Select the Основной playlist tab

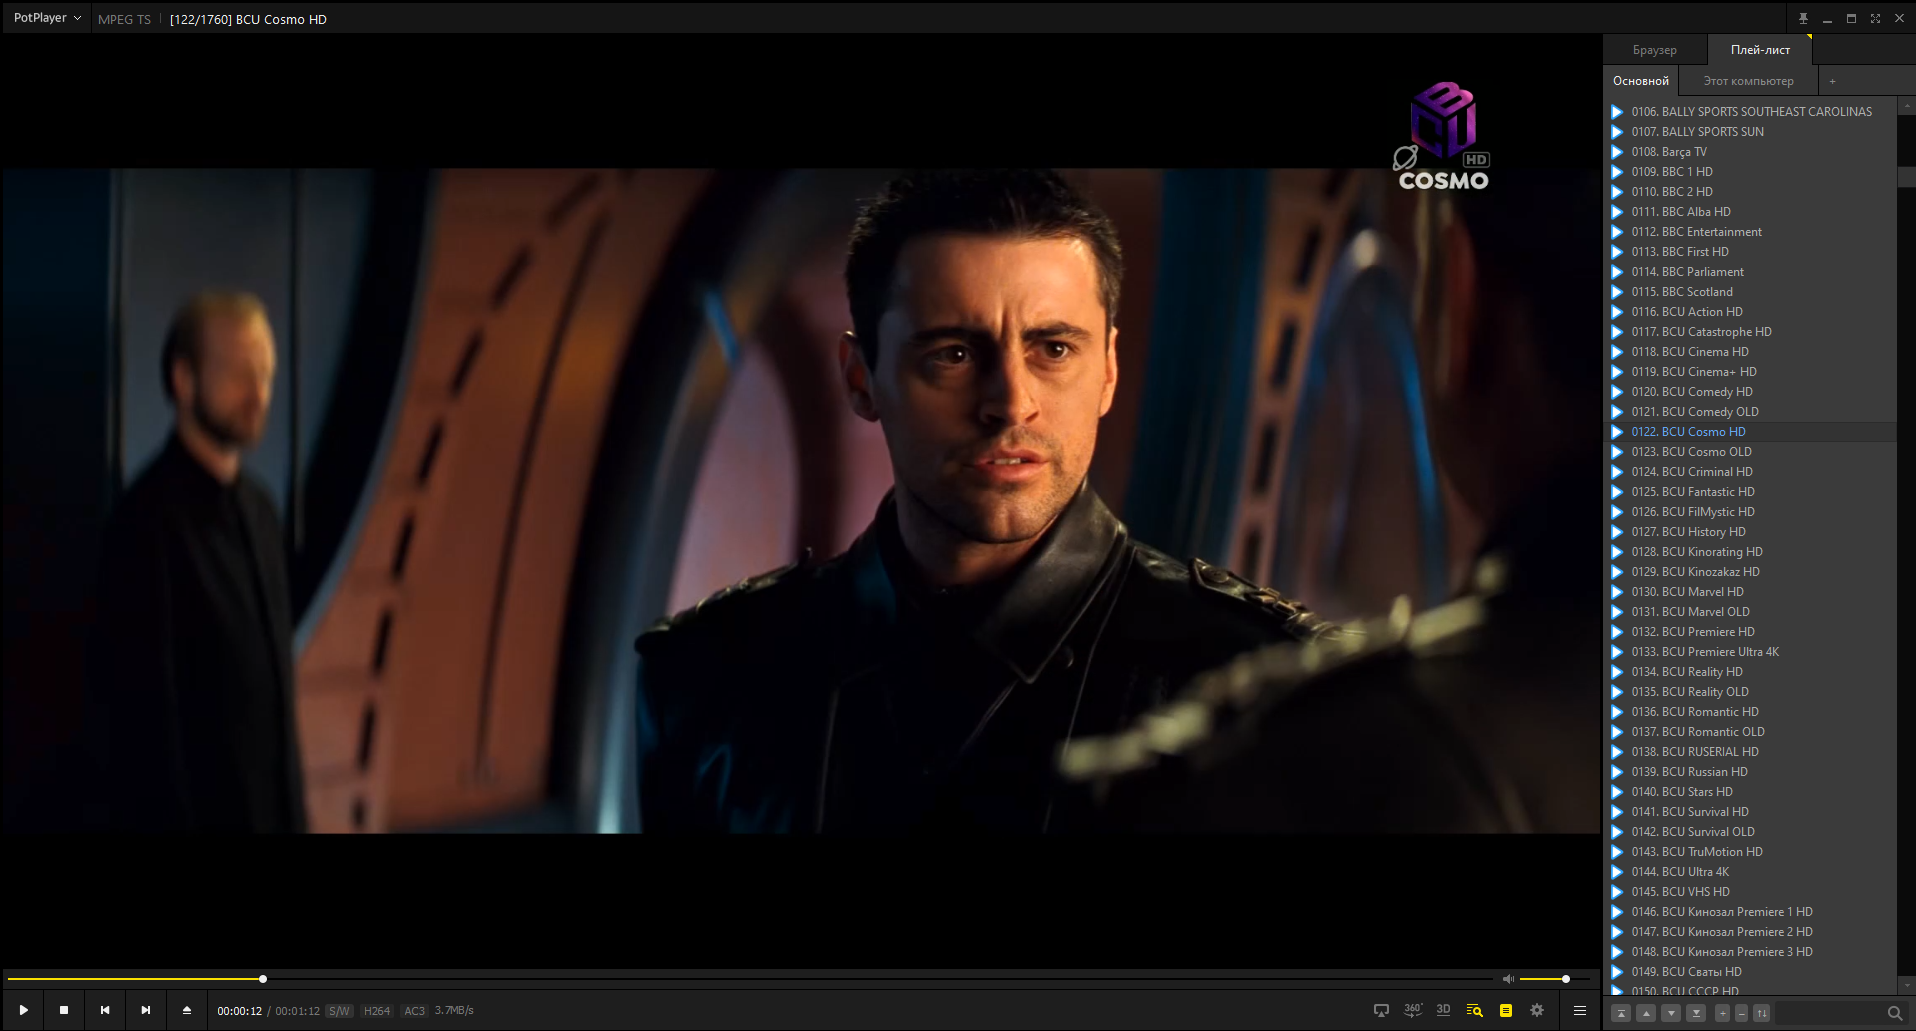pyautogui.click(x=1641, y=81)
